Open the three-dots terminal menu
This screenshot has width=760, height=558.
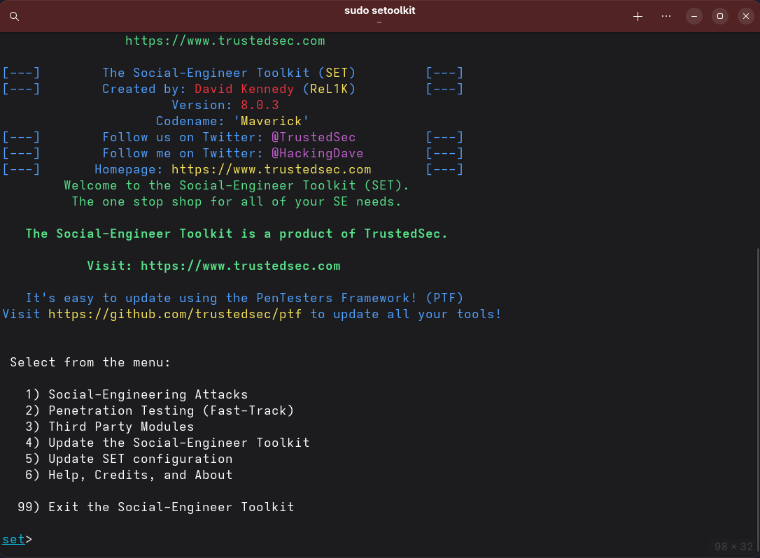tap(666, 16)
